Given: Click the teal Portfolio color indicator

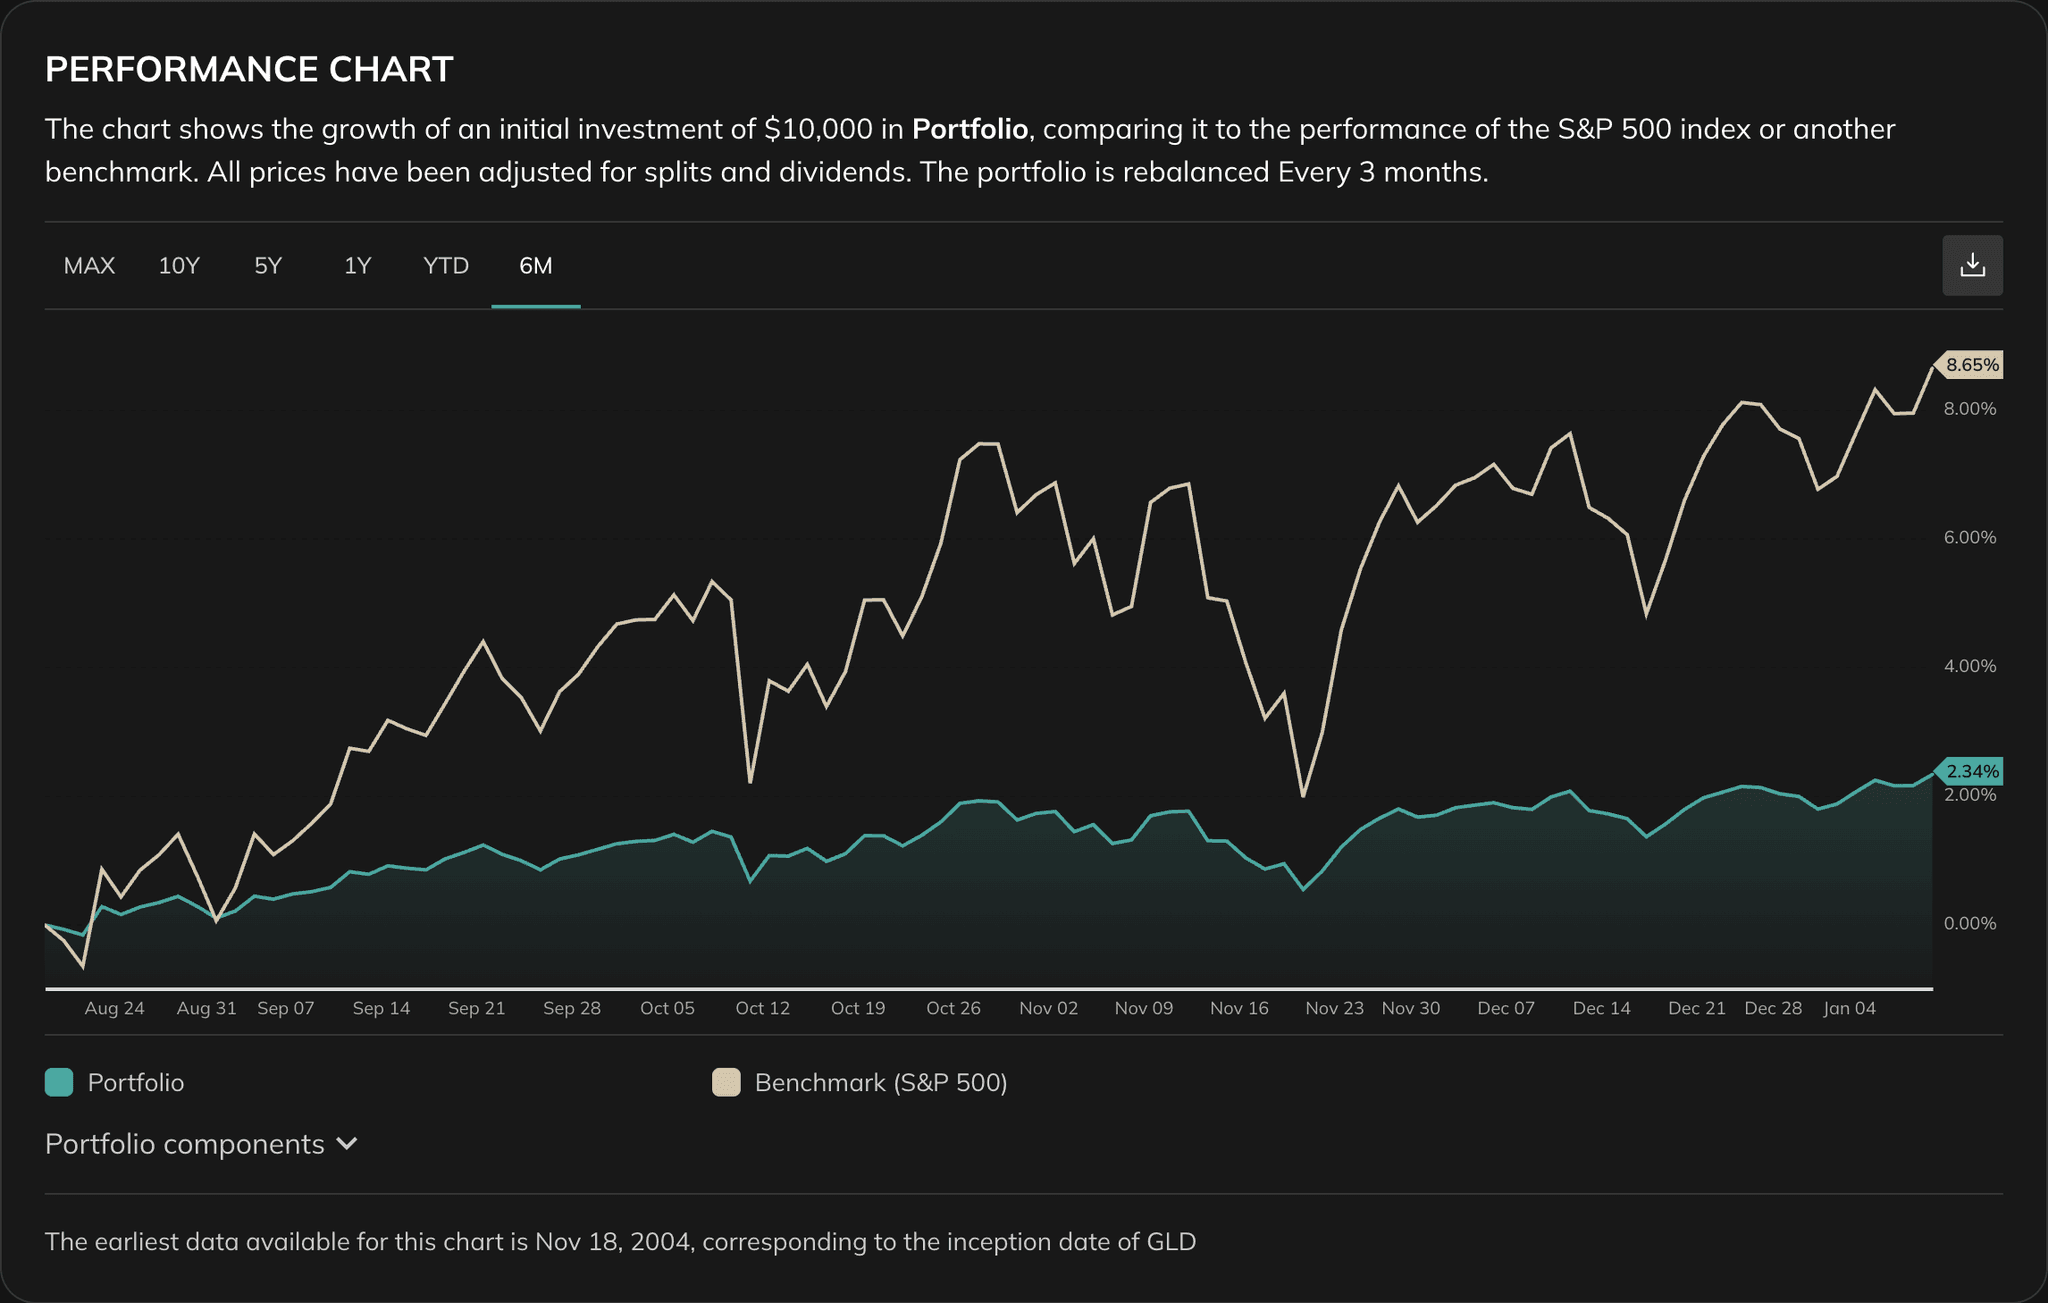Looking at the screenshot, I should 57,1082.
